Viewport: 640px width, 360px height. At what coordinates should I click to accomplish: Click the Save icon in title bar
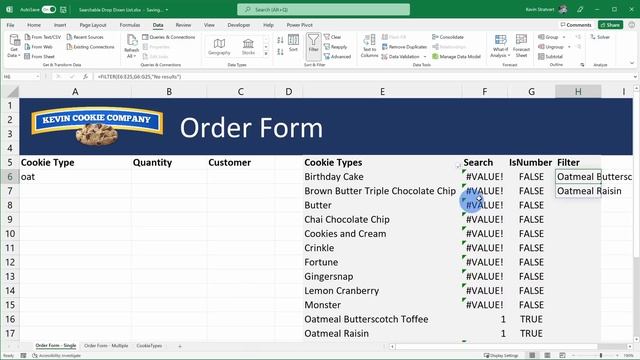[x=63, y=9]
